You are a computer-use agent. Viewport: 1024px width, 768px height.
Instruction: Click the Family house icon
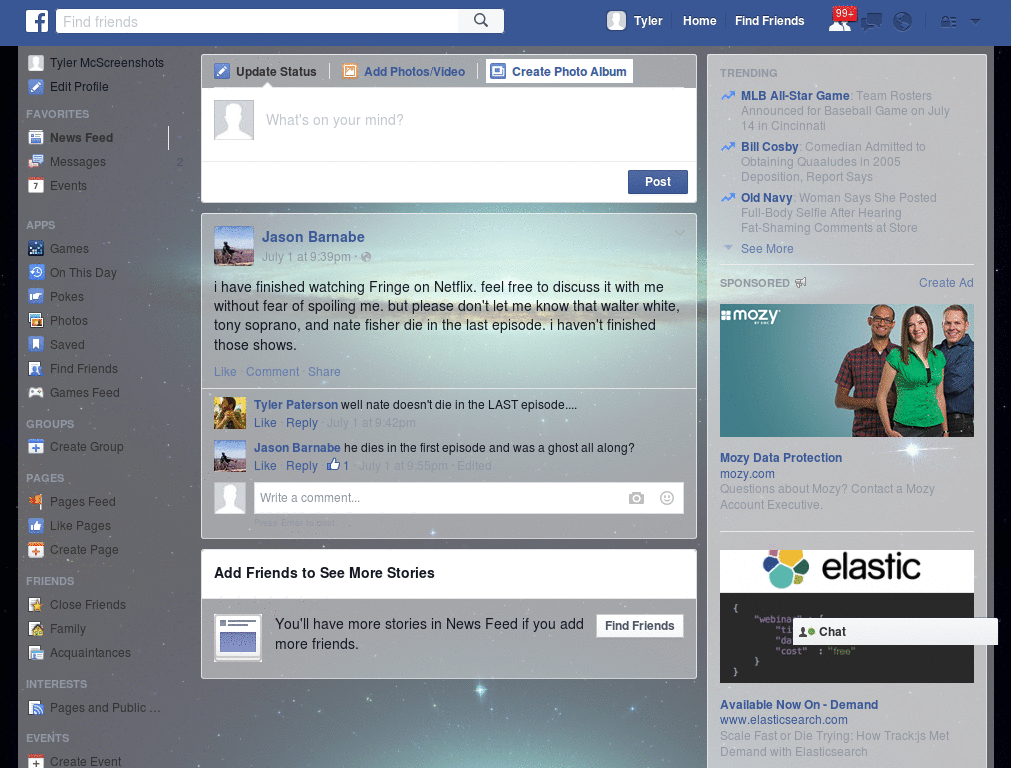36,629
